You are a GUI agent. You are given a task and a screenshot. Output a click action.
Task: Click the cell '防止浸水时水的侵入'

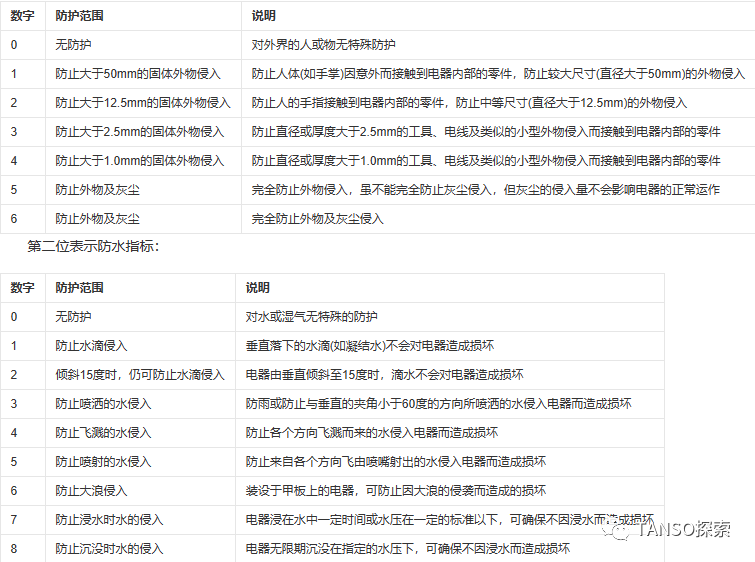pyautogui.click(x=109, y=520)
